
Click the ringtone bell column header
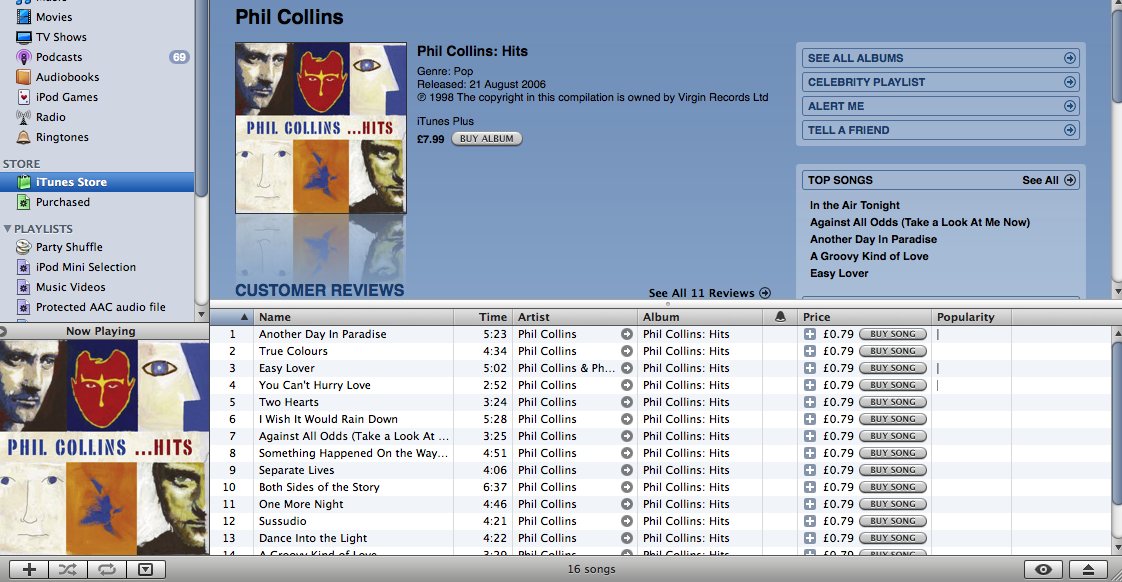tap(780, 317)
